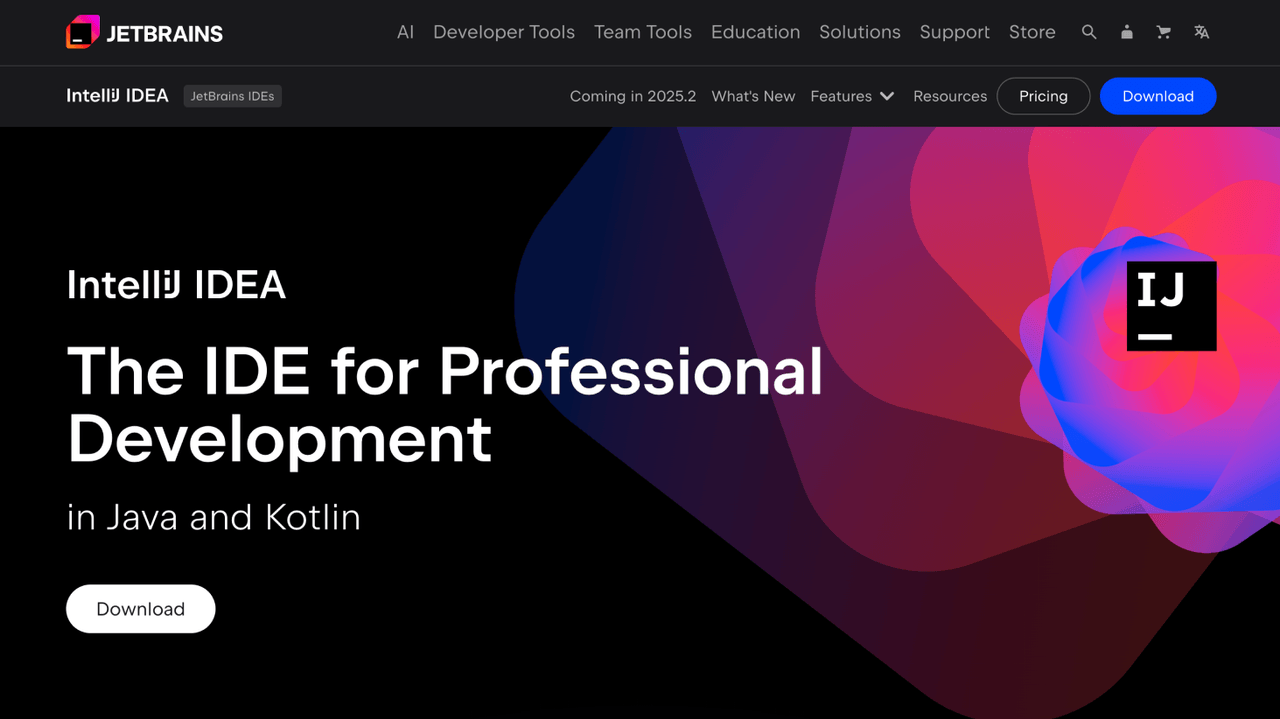Open search using the magnifier icon
This screenshot has width=1280, height=719.
(x=1089, y=32)
